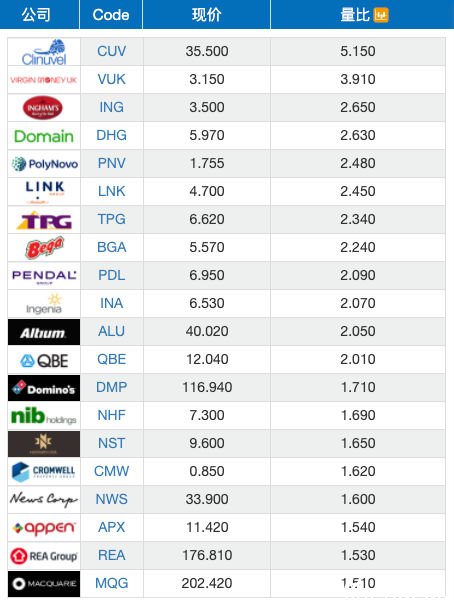The width and height of the screenshot is (454, 604).
Task: Select the Macquarie logo
Action: tap(44, 584)
